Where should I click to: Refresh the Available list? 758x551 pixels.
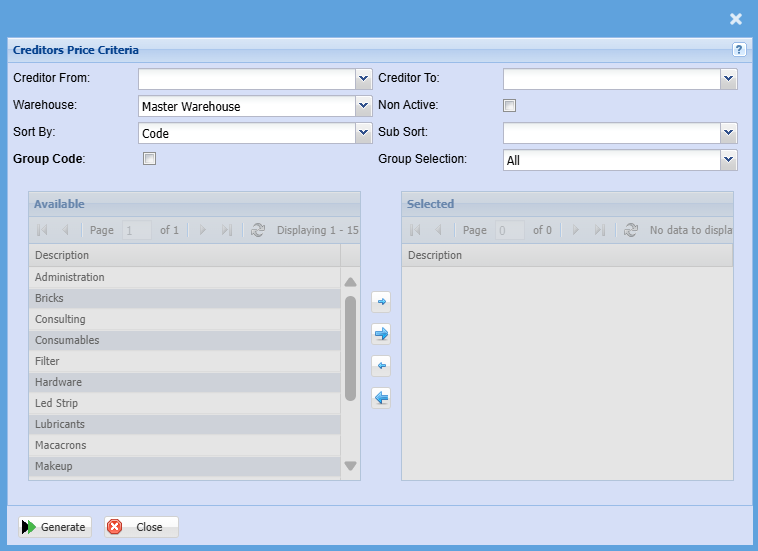[x=258, y=230]
